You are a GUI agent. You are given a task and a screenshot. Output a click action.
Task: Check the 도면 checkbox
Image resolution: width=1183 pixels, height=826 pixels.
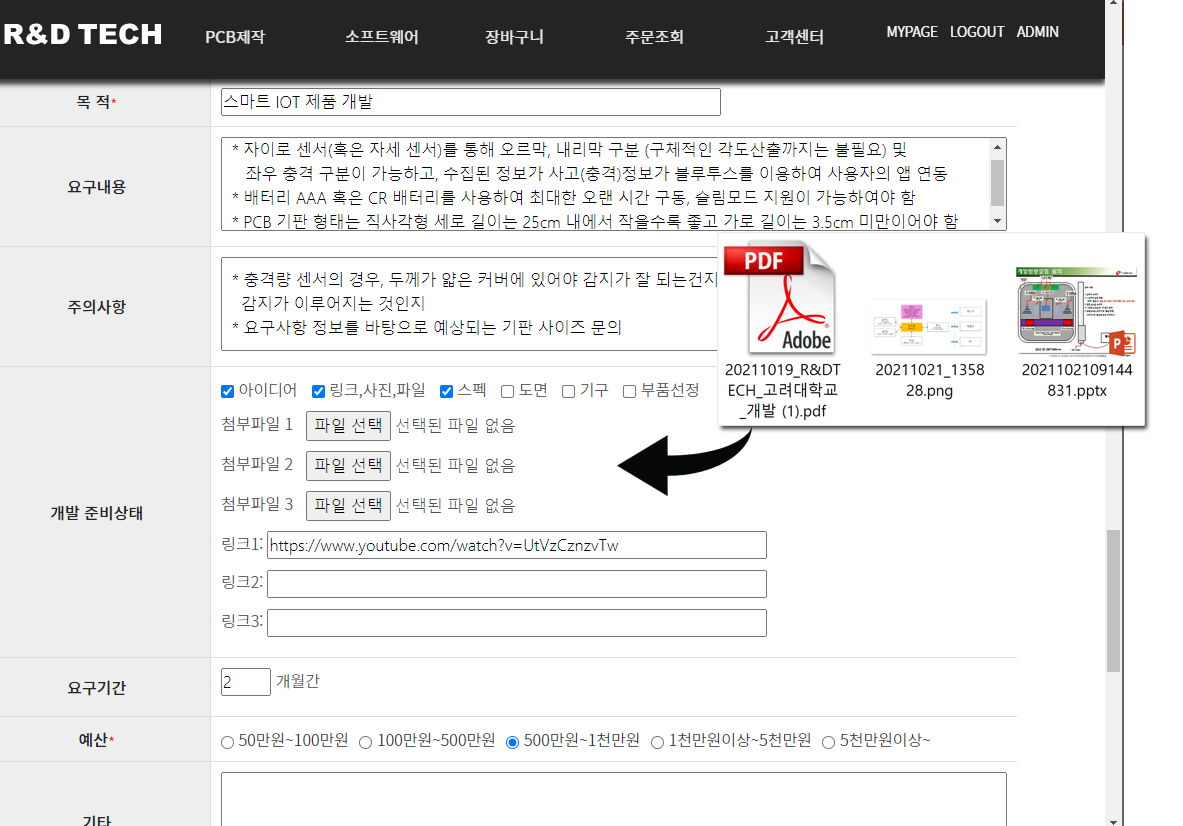coord(508,391)
